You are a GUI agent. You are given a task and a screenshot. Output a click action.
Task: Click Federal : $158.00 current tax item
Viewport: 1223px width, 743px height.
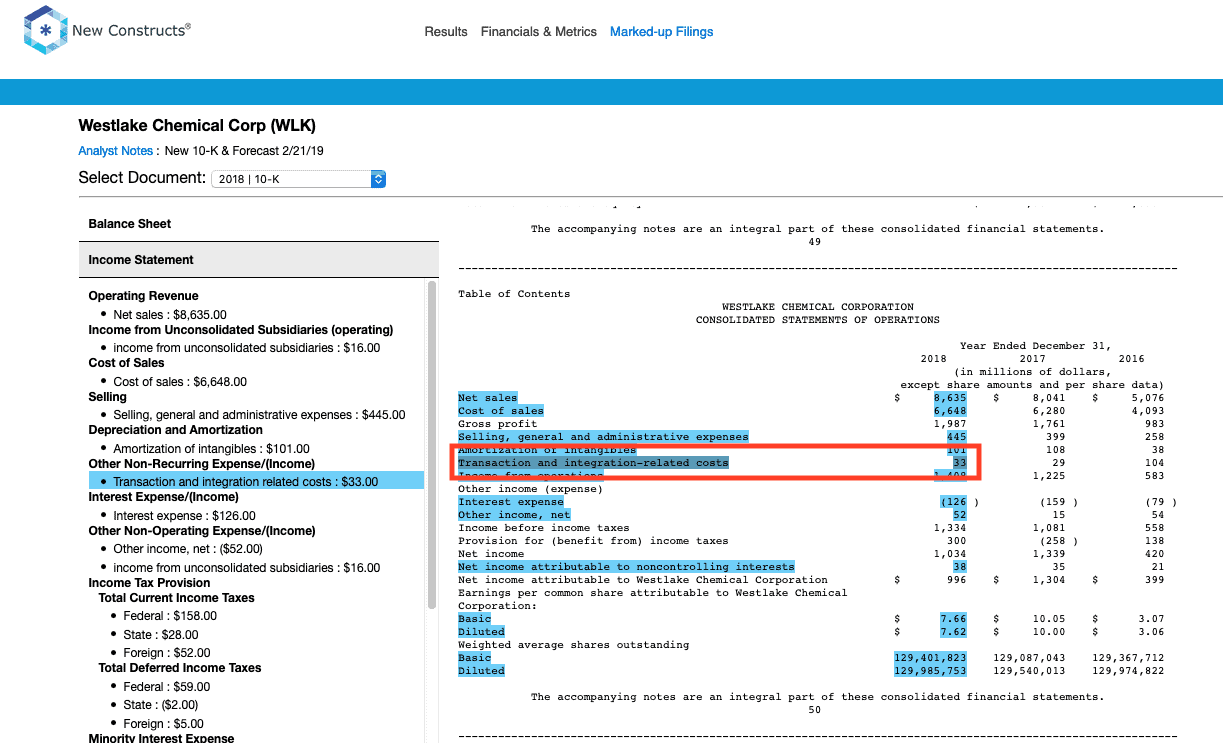click(x=170, y=616)
